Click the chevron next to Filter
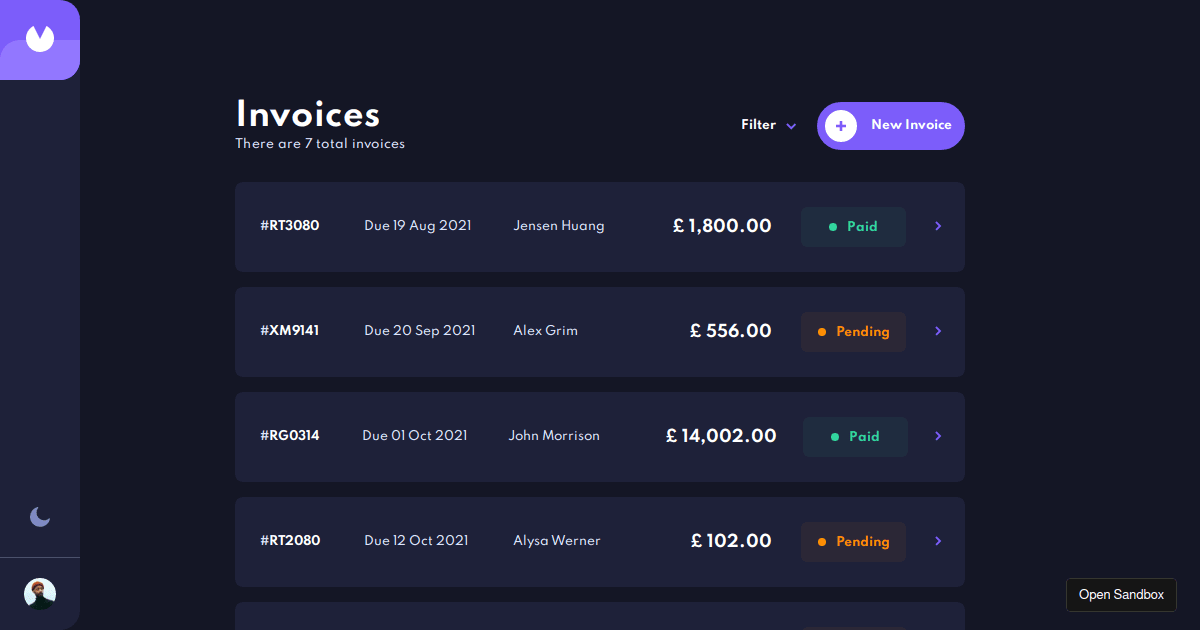 tap(791, 126)
